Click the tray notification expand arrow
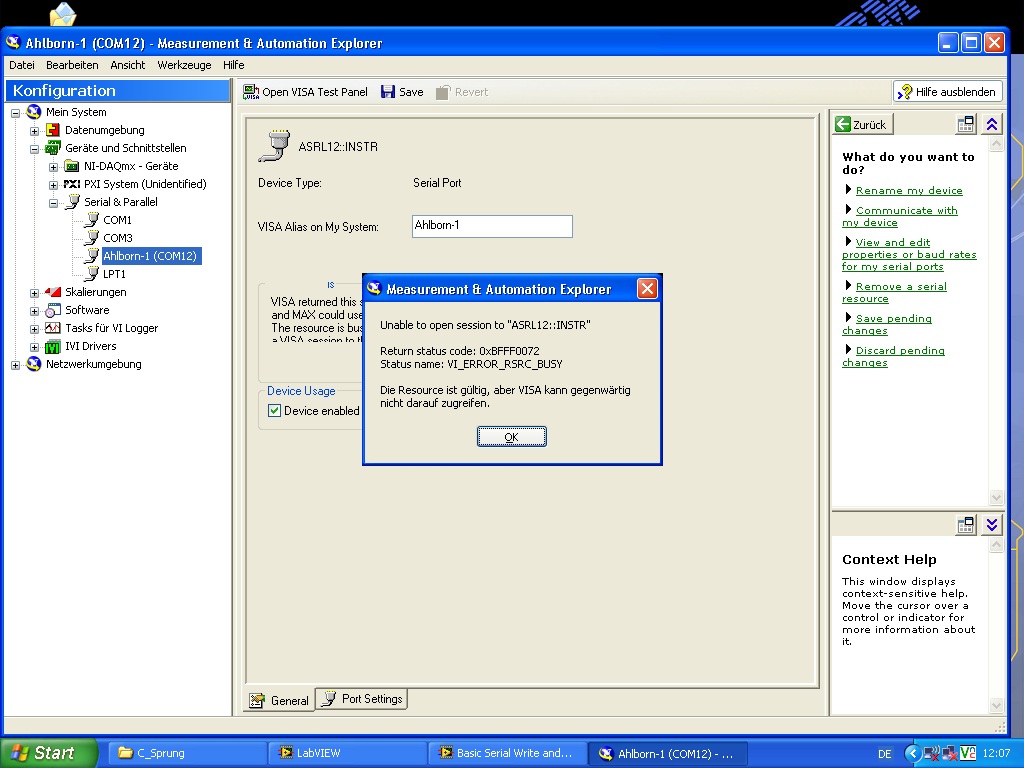This screenshot has height=768, width=1024. 912,754
